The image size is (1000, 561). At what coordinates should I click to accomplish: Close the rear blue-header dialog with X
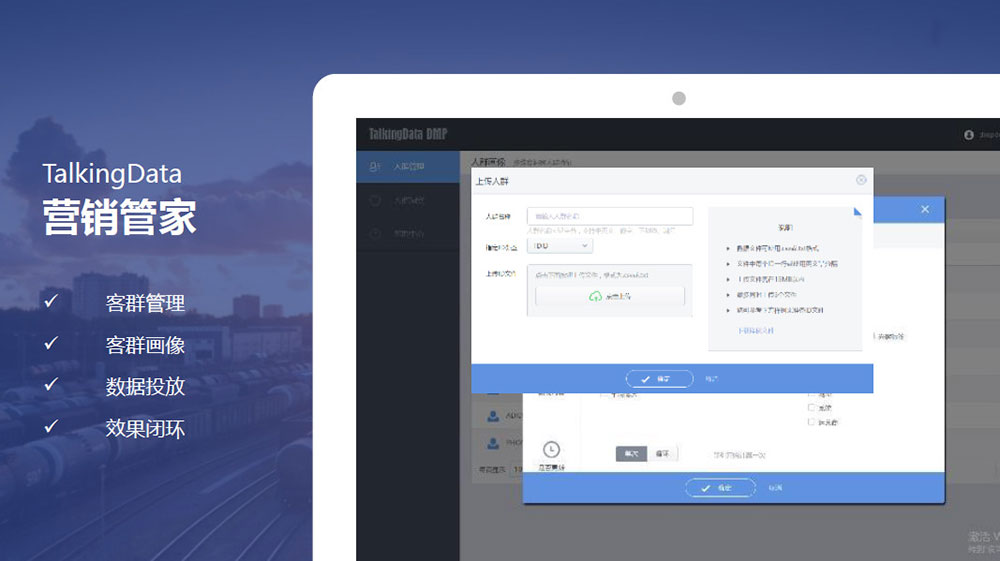point(925,209)
